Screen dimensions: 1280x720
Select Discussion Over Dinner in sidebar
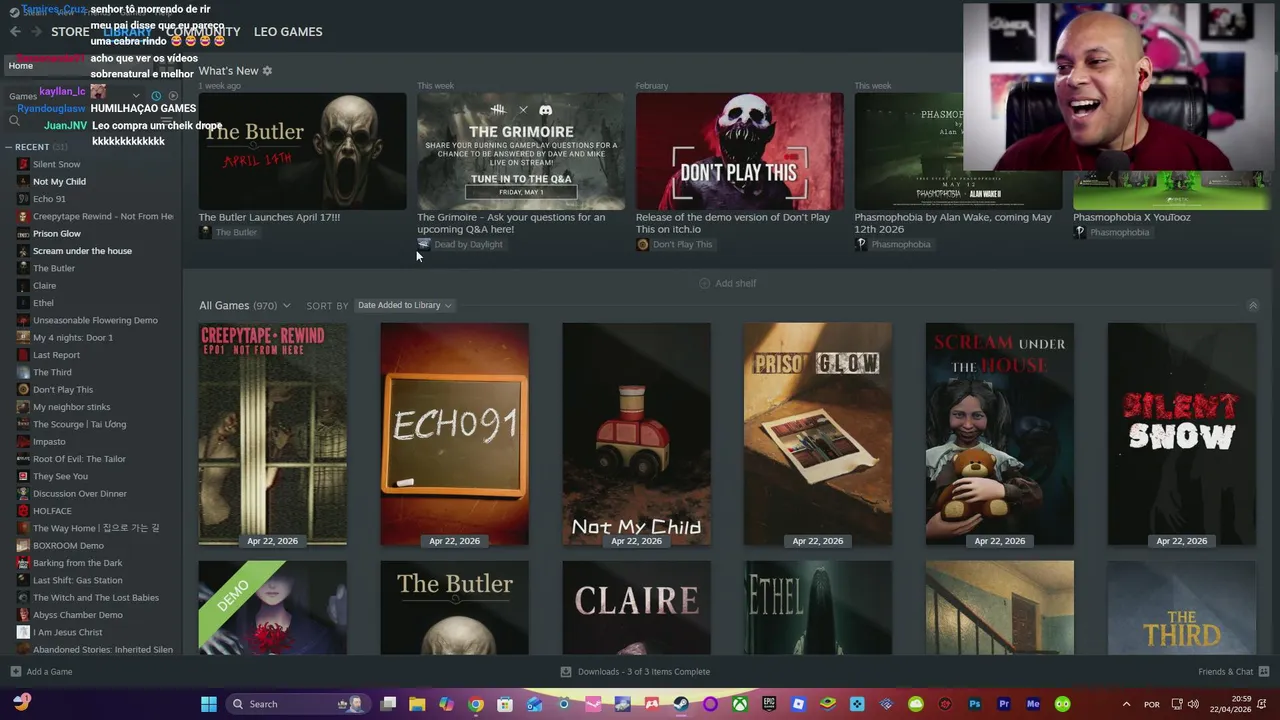tap(80, 494)
